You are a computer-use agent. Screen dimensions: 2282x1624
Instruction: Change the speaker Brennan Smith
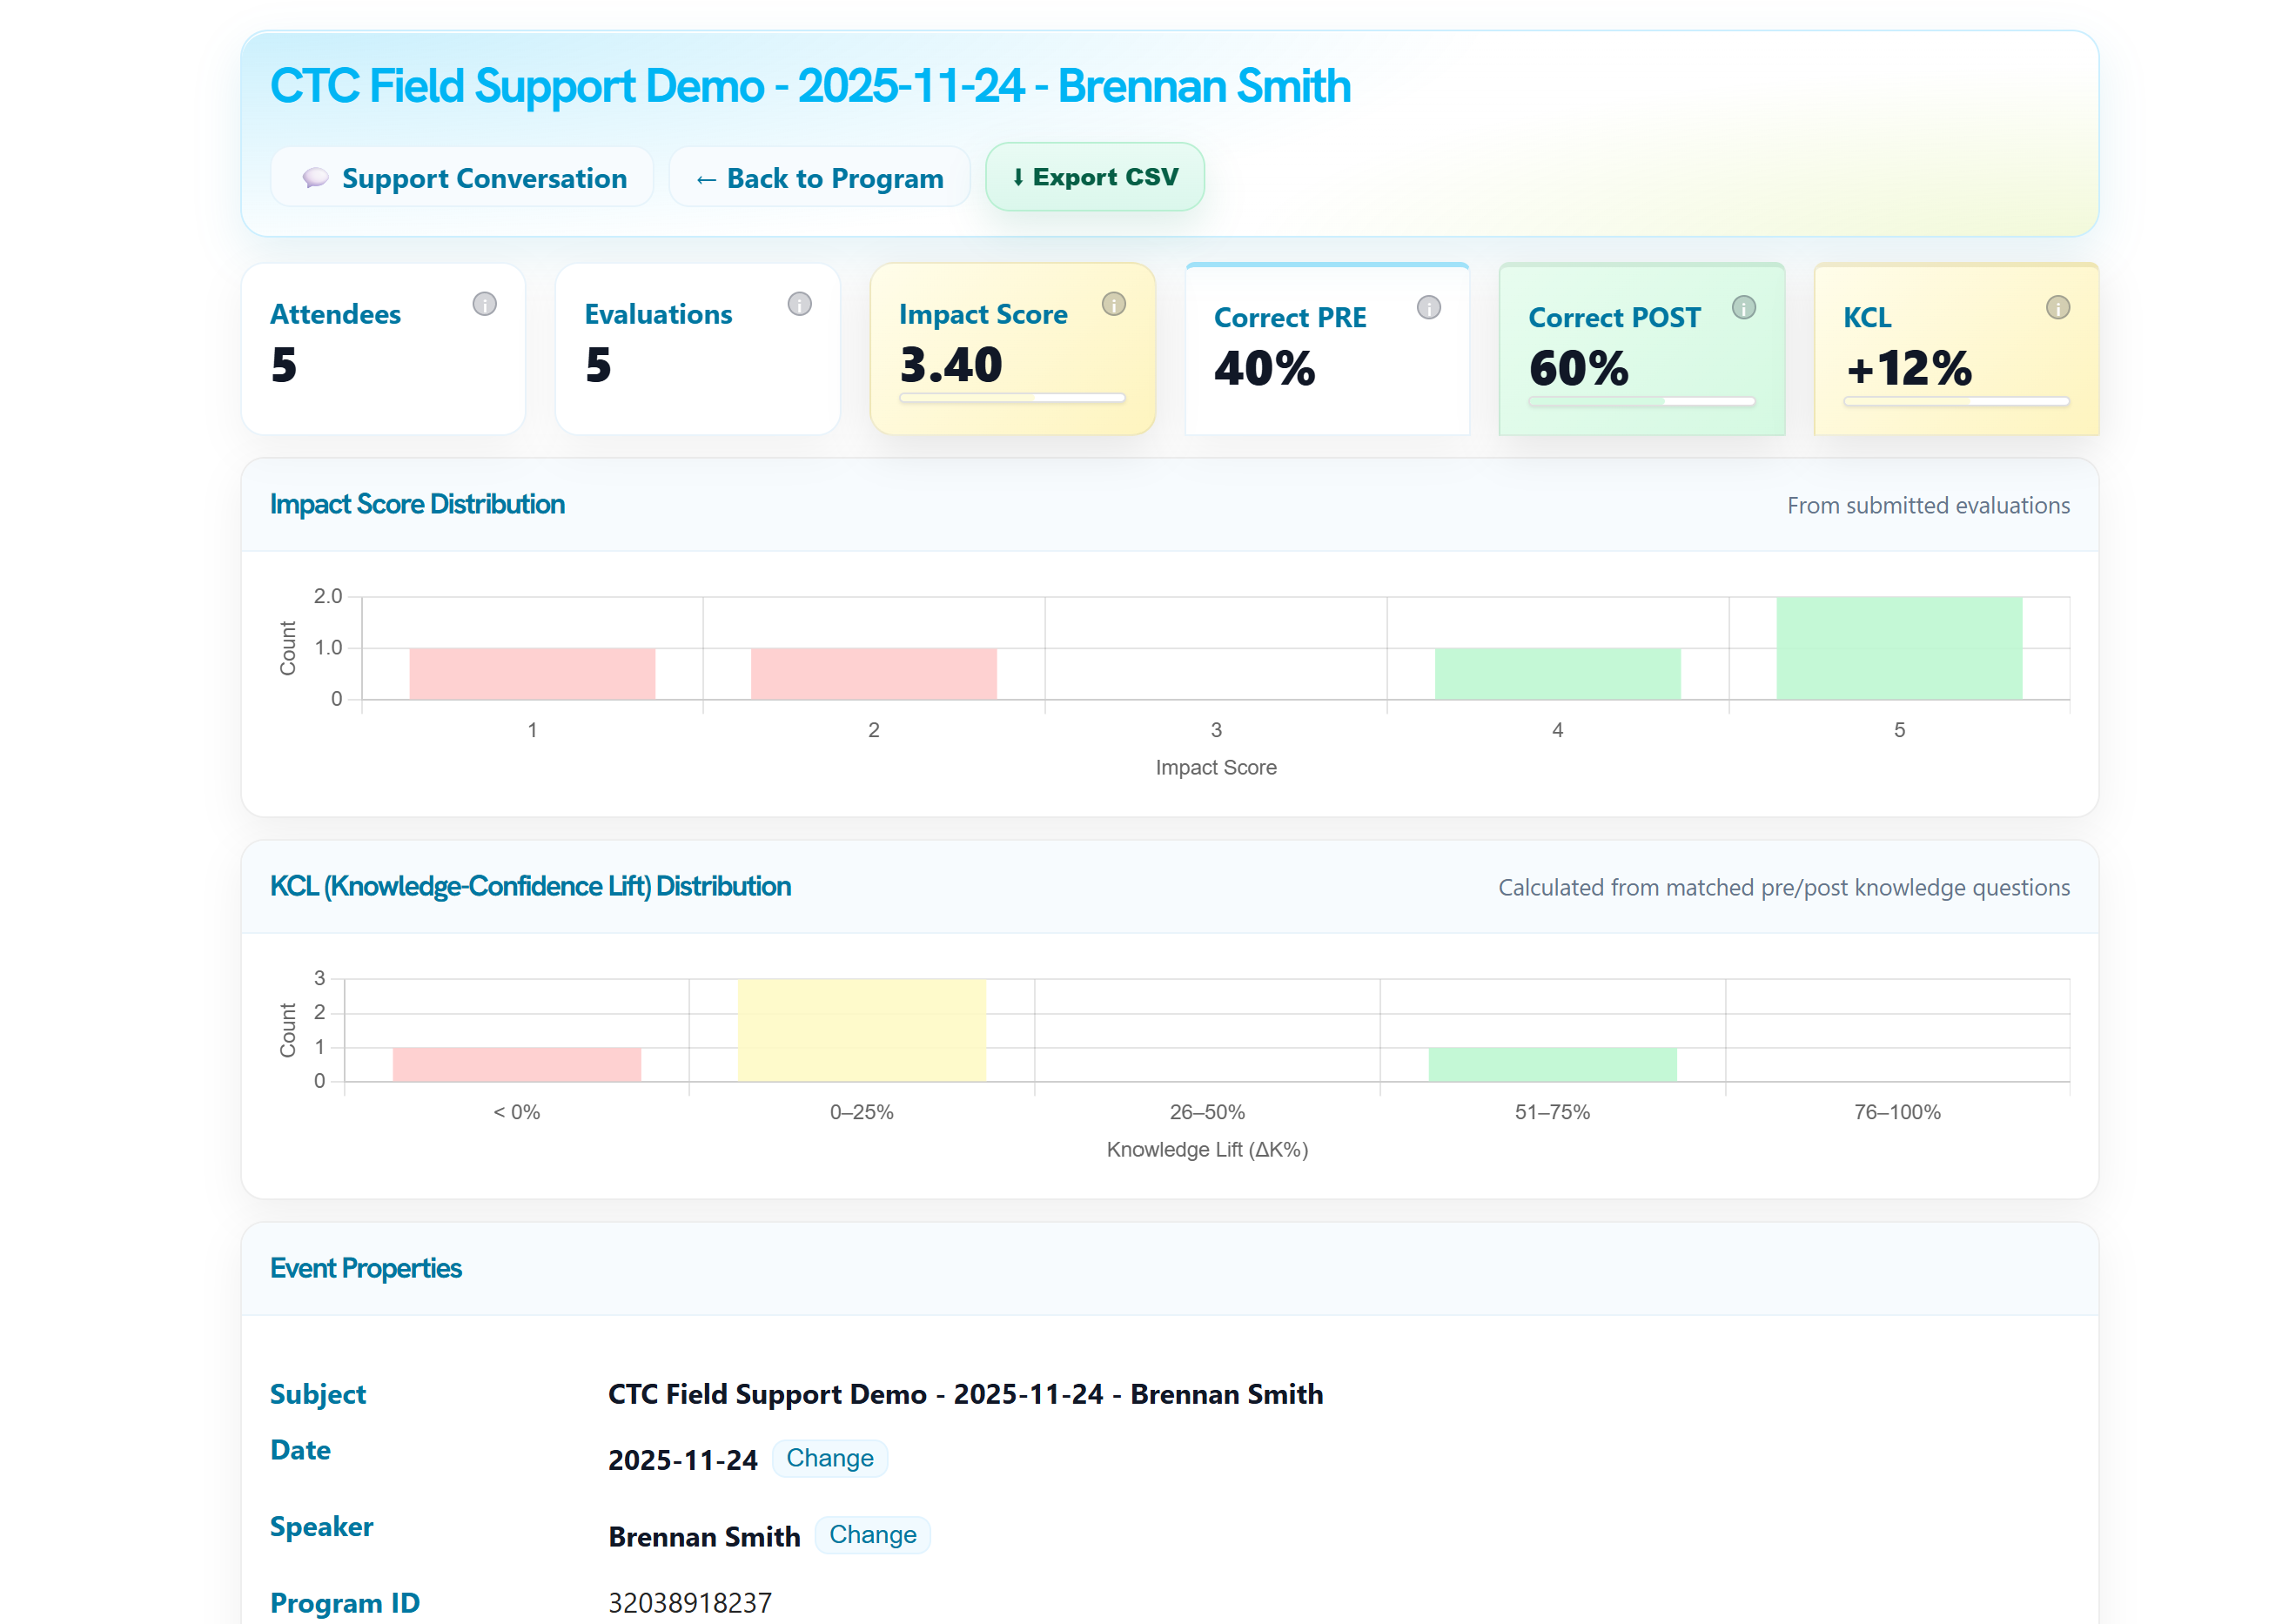pyautogui.click(x=872, y=1535)
